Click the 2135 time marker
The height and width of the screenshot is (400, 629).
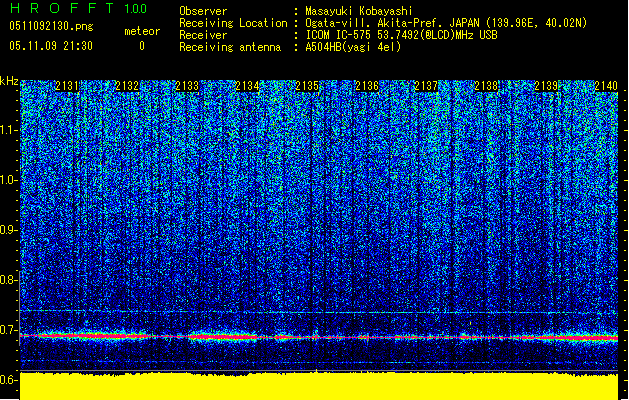point(307,86)
